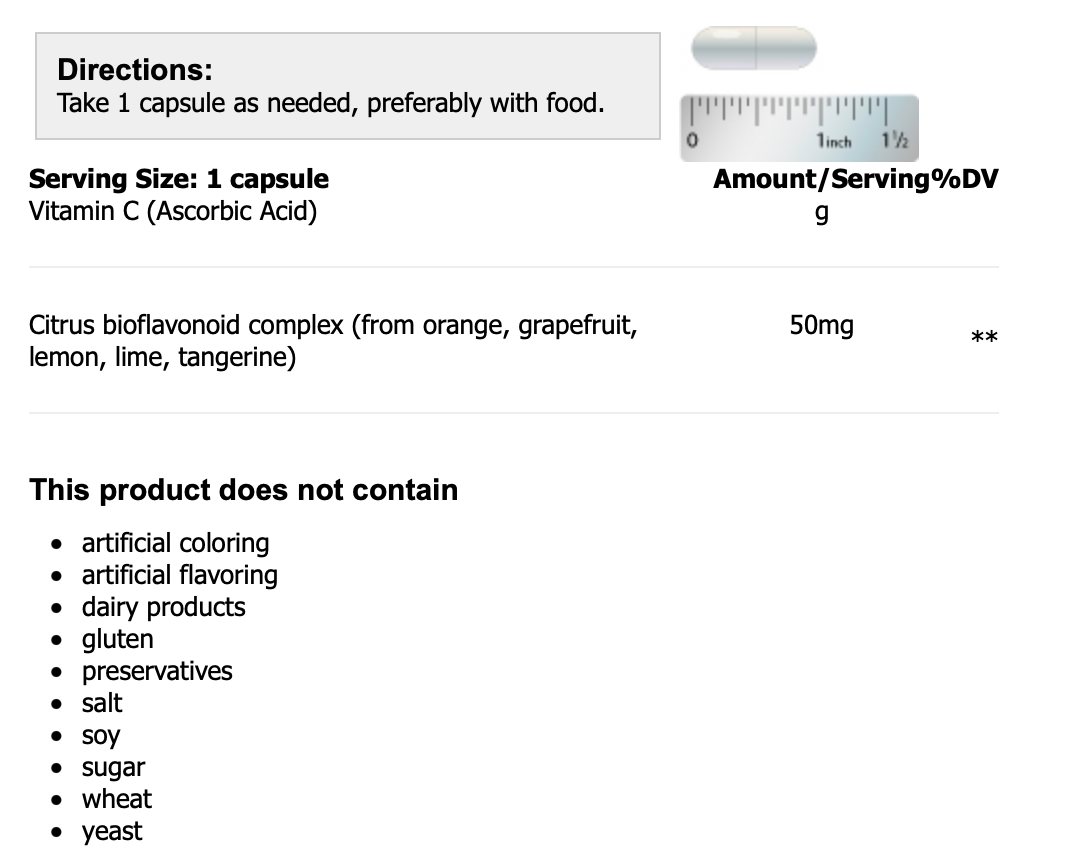Select the preservatives list item
Image resolution: width=1090 pixels, height=866 pixels.
point(157,671)
